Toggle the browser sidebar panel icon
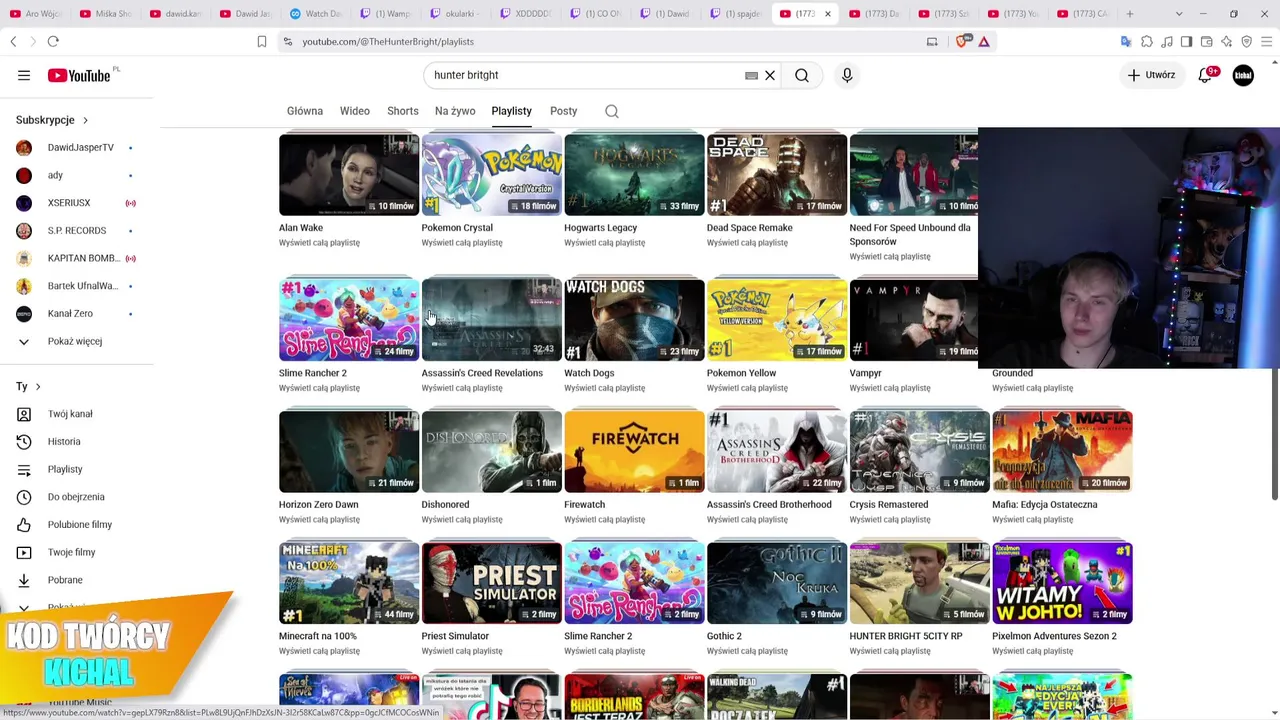 point(1186,42)
